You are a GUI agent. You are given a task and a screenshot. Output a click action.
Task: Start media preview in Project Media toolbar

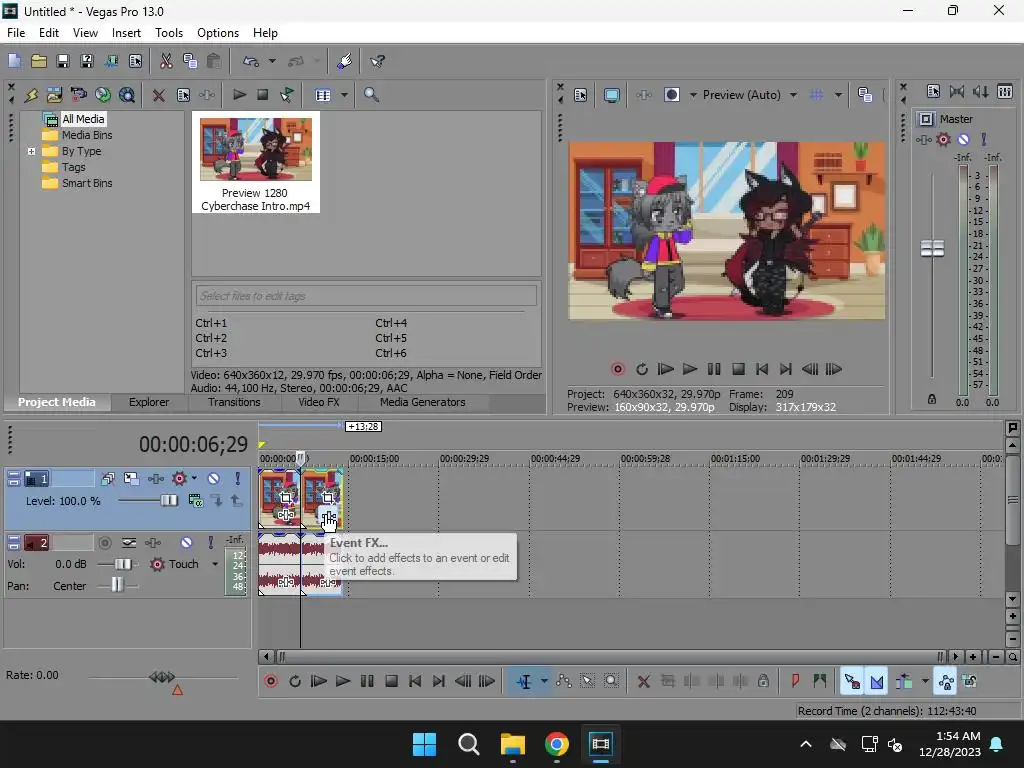(239, 95)
